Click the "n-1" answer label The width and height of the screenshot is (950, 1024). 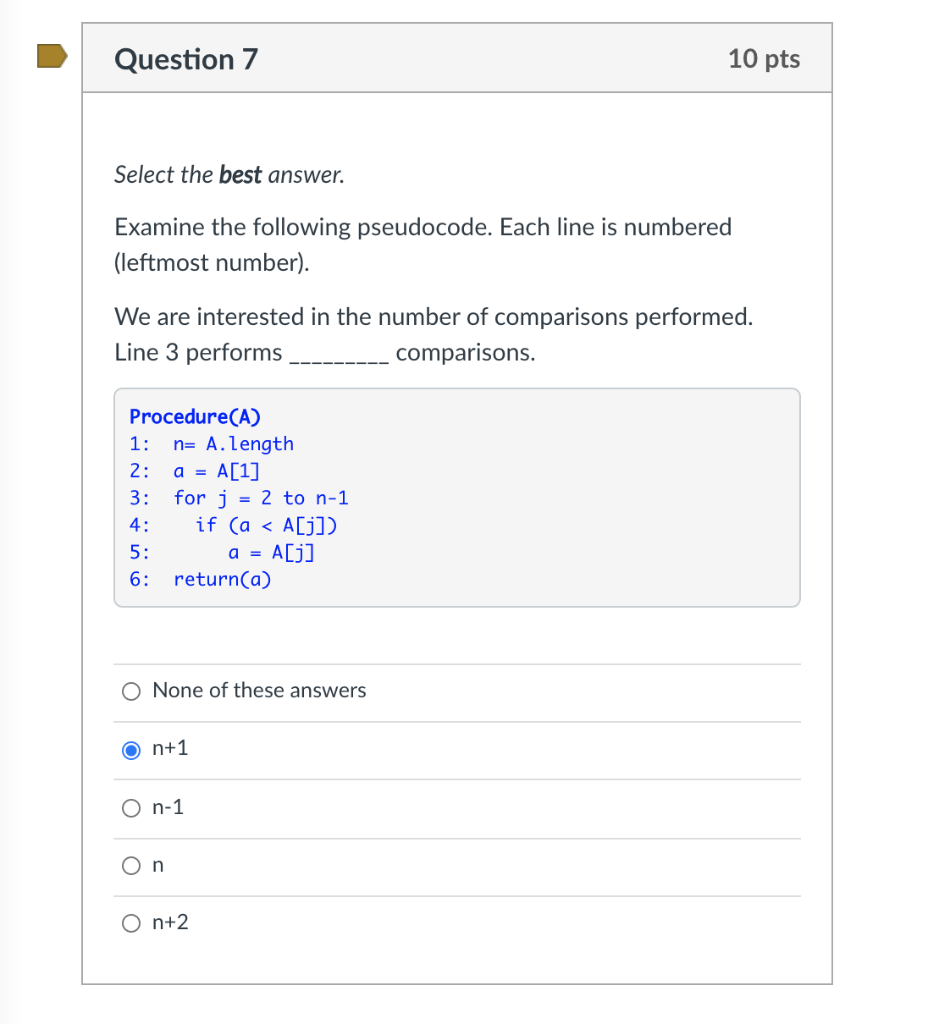(166, 807)
